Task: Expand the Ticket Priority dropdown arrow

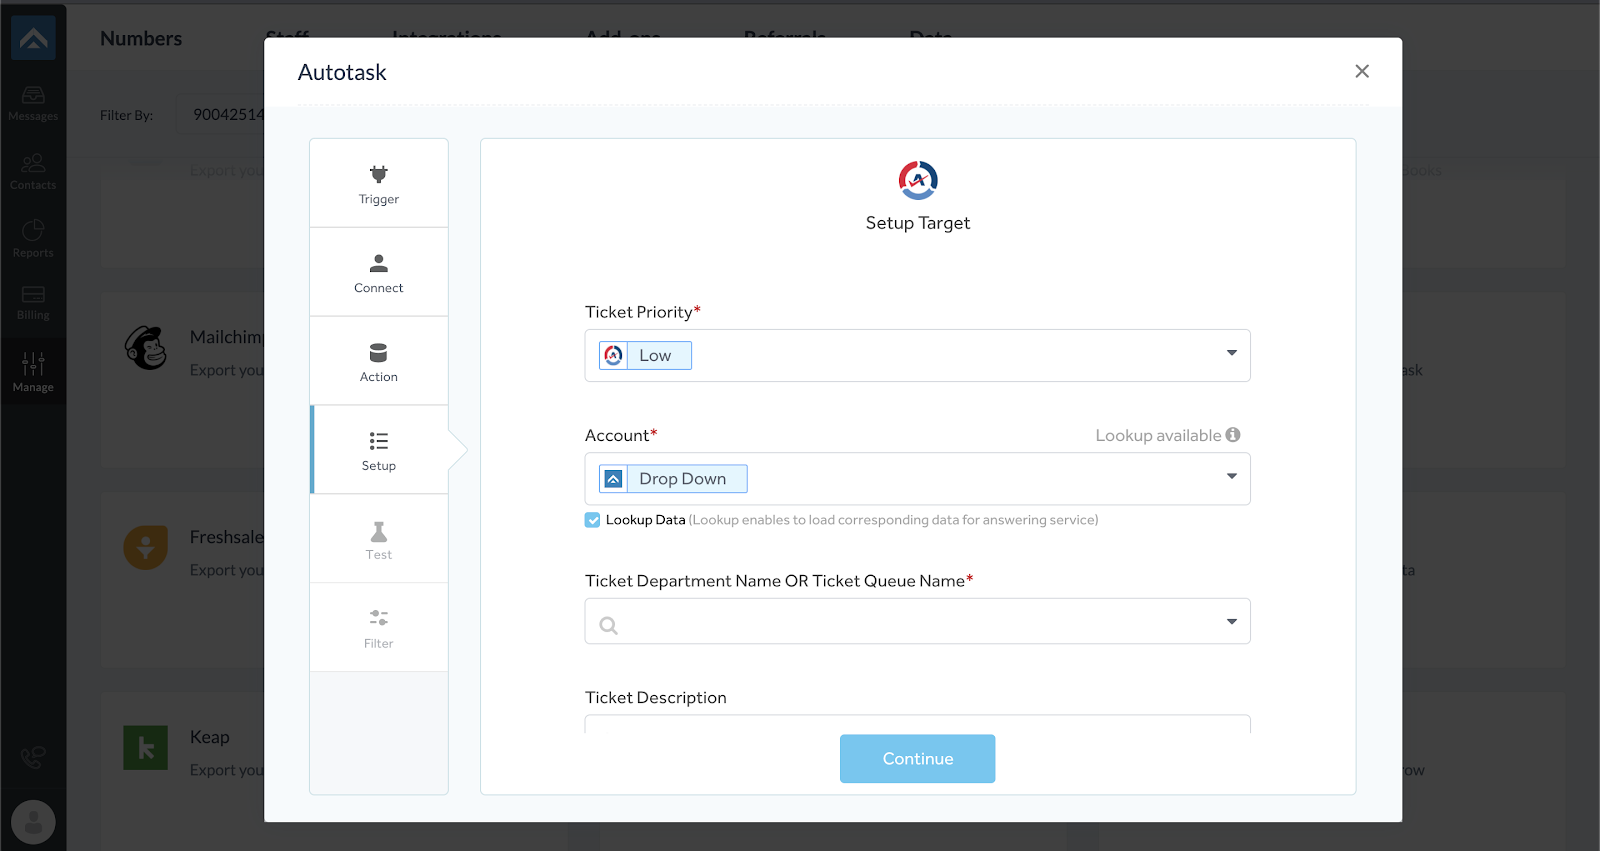Action: coord(1232,353)
